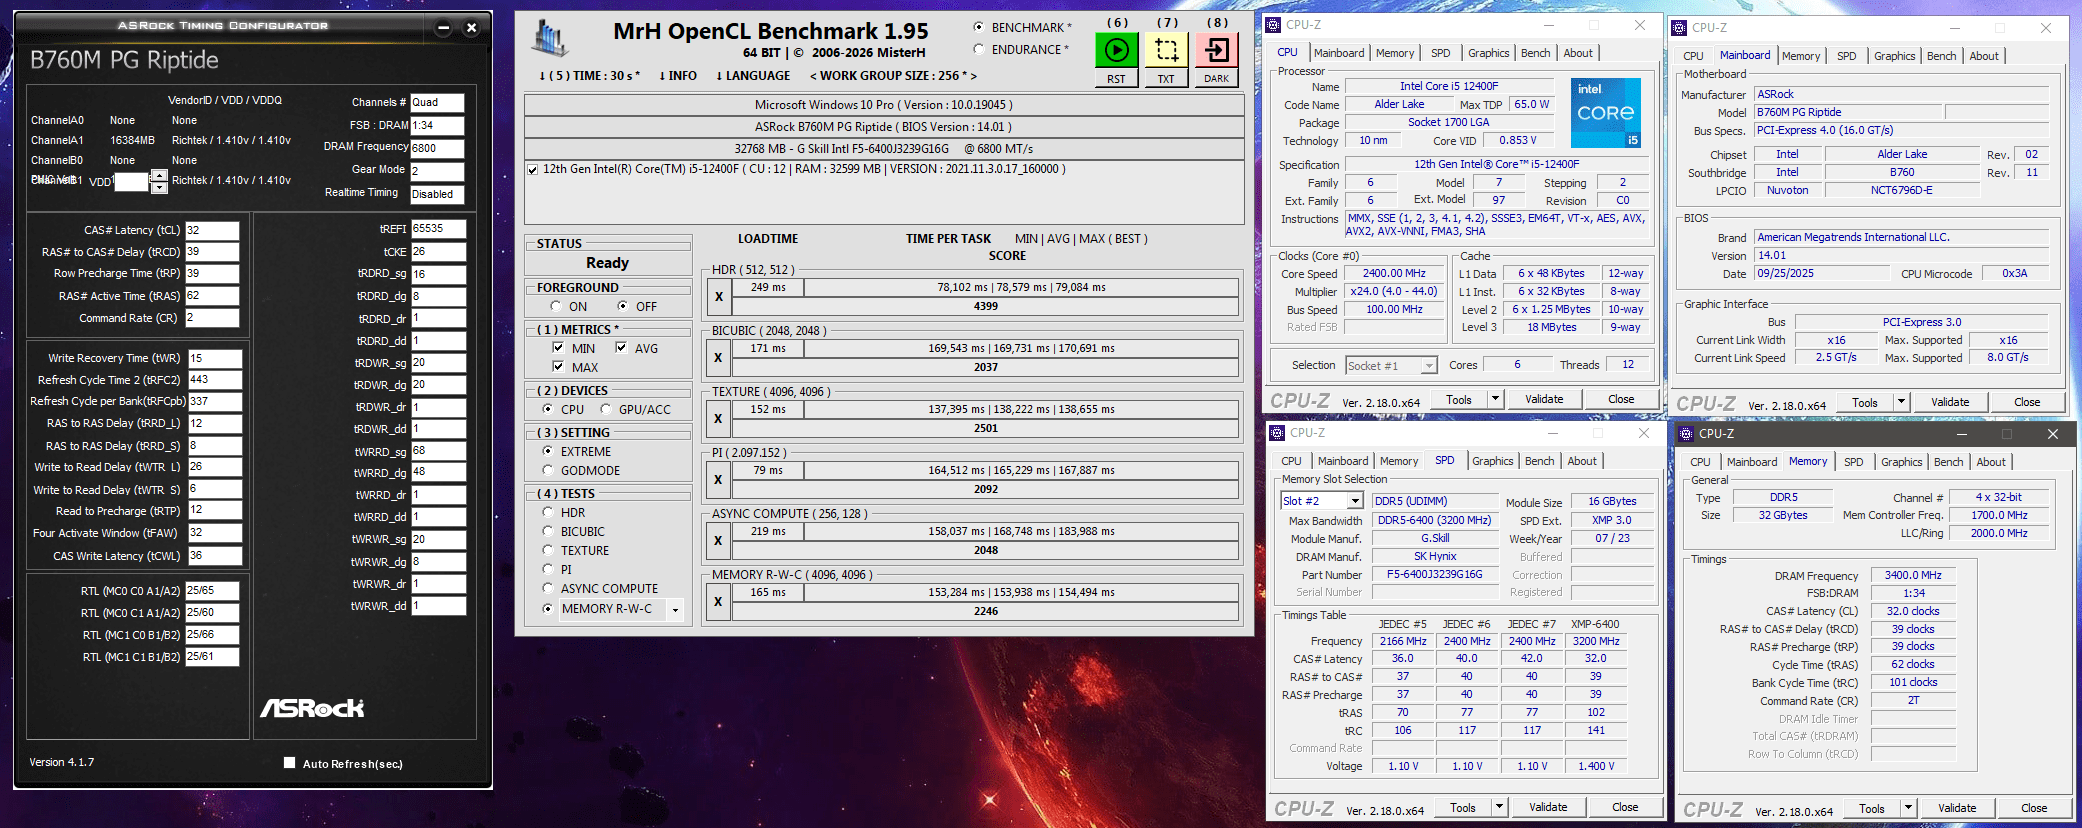Screen dimensions: 2082x828
Task: Open Tools dropdown arrow in CPU-Z Mainboard window
Action: 1901,402
